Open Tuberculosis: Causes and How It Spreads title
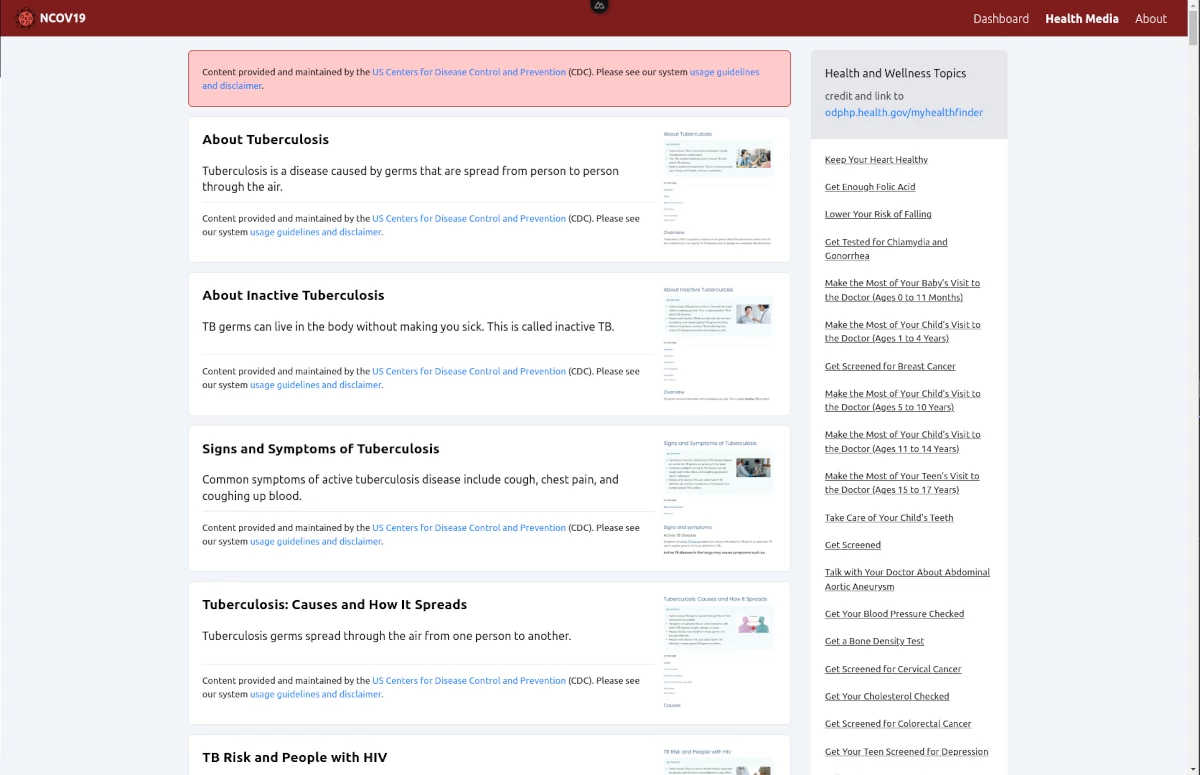Image resolution: width=1200 pixels, height=775 pixels. 334,605
